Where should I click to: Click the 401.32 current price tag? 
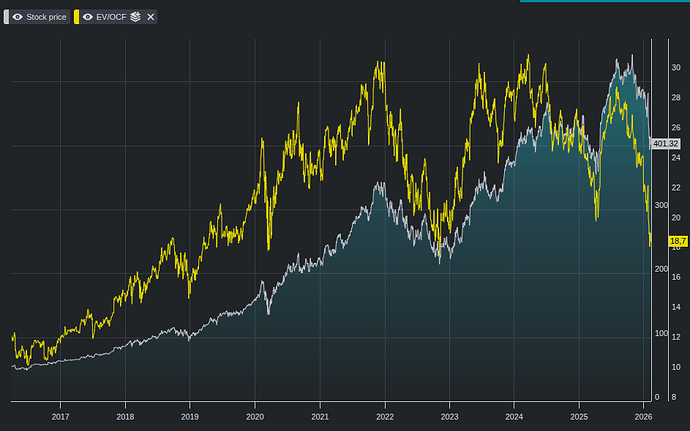pos(665,144)
